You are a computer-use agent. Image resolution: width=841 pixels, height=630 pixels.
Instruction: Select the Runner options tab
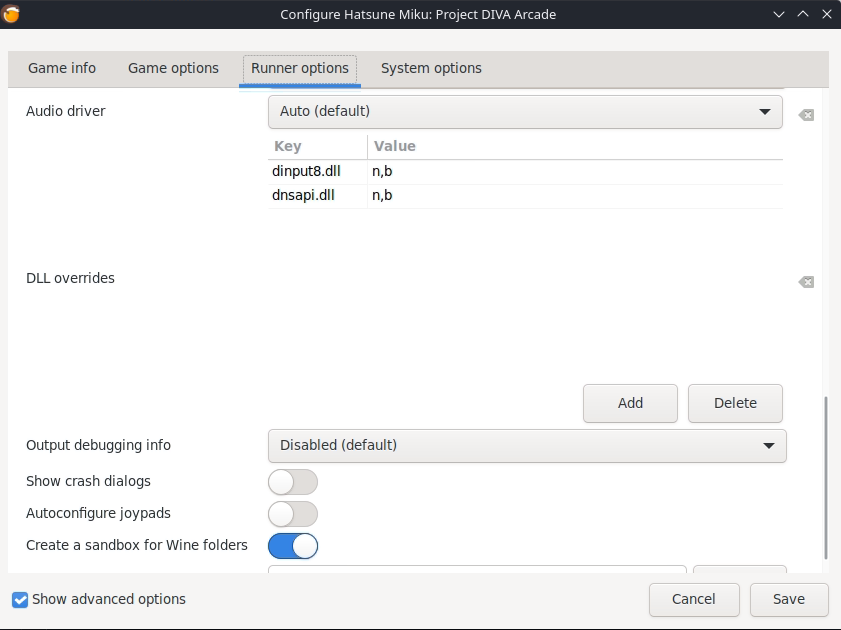click(299, 68)
